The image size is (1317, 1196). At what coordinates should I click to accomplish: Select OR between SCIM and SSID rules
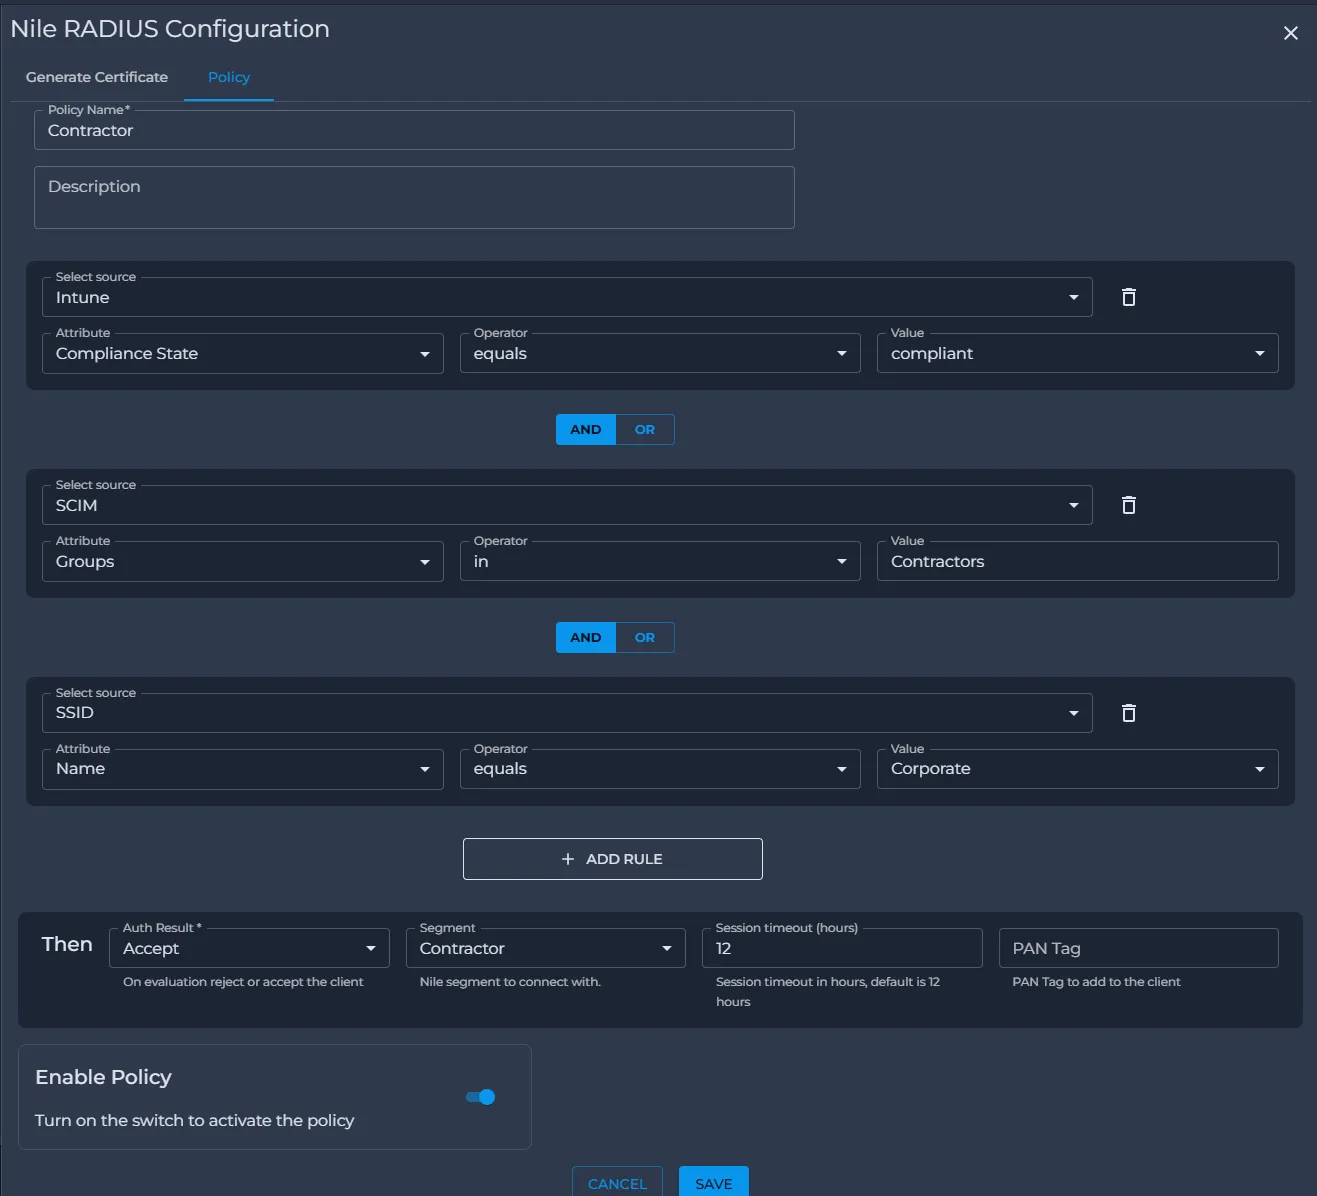[x=645, y=638]
